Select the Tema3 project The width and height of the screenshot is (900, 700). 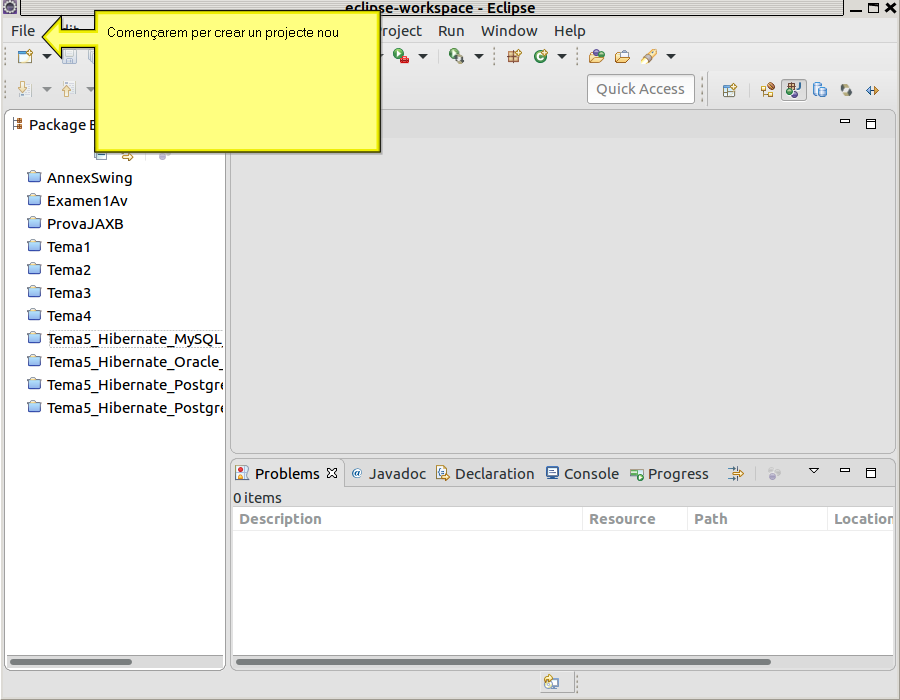point(59,293)
